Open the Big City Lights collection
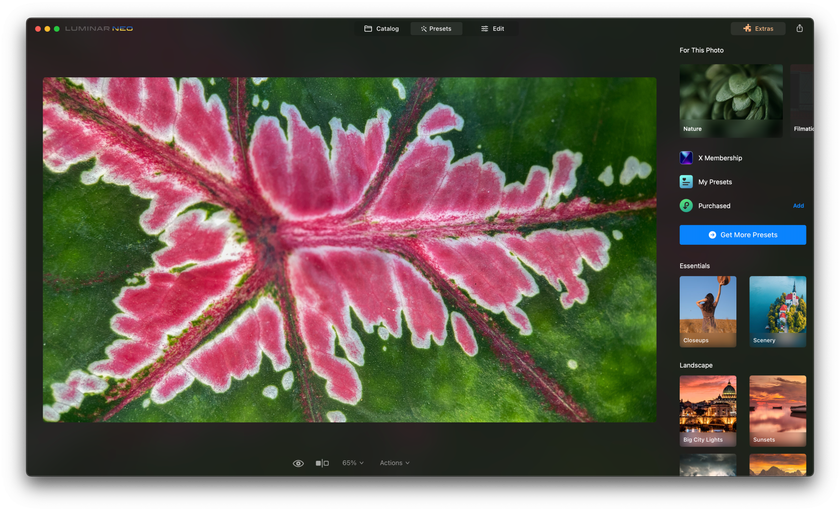This screenshot has width=840, height=511. point(708,411)
